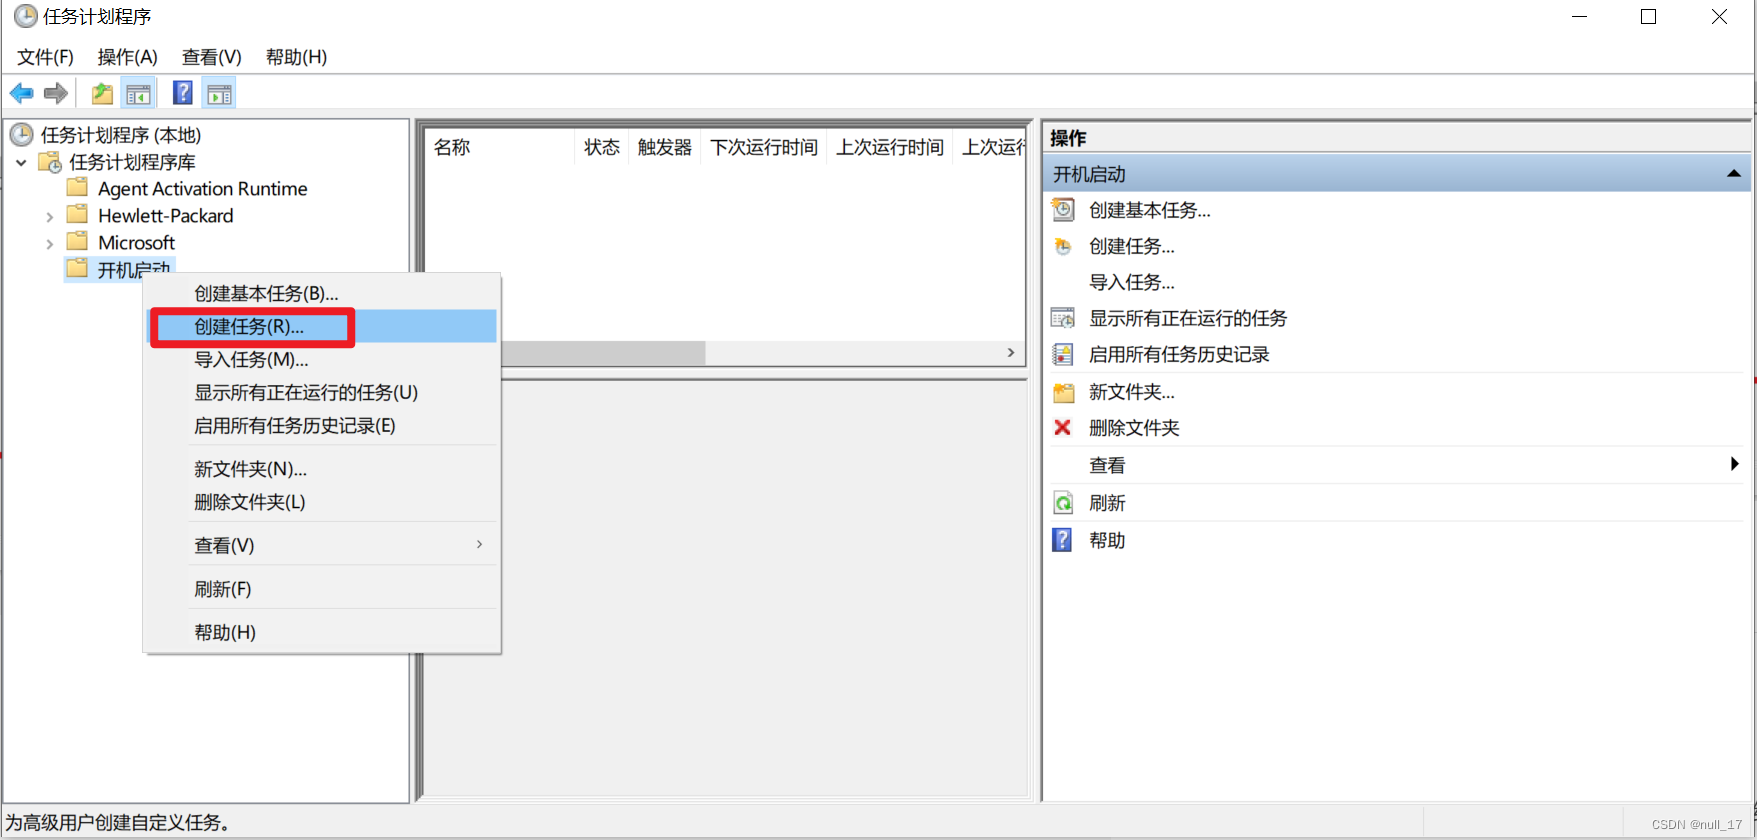The image size is (1757, 840).
Task: Open the 查看(V) menu bar item
Action: 211,57
